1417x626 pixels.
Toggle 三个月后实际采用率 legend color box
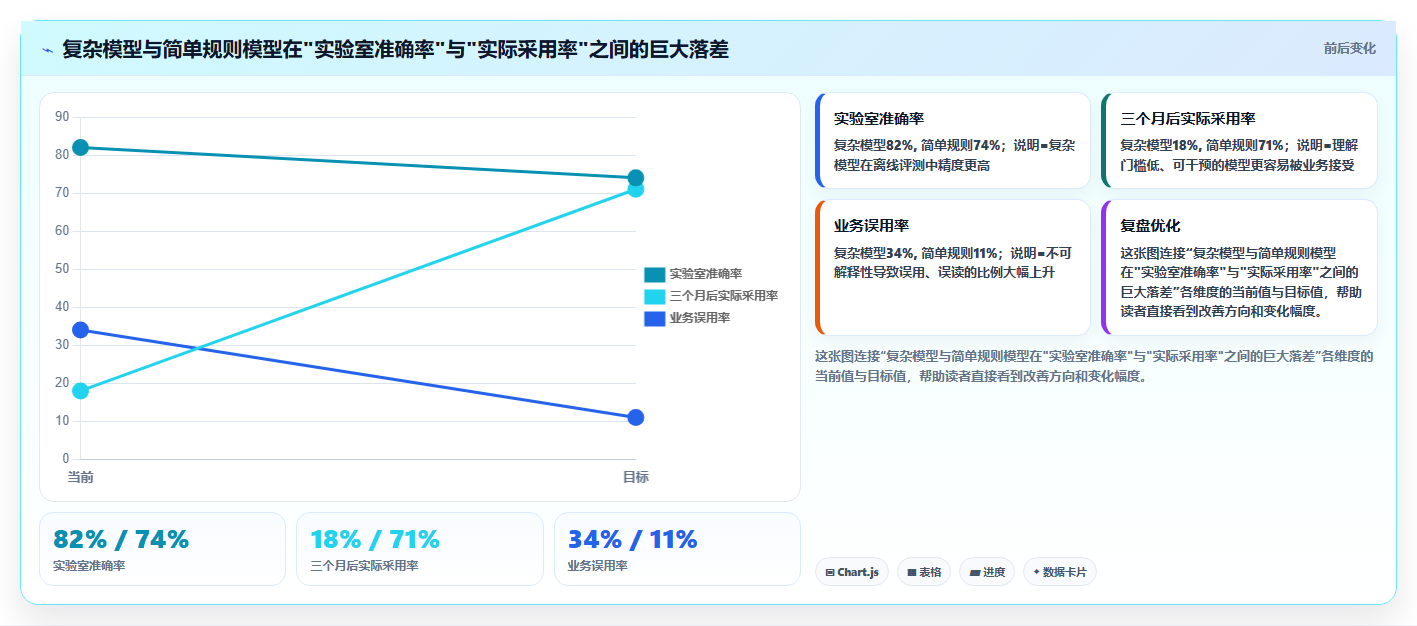(655, 296)
